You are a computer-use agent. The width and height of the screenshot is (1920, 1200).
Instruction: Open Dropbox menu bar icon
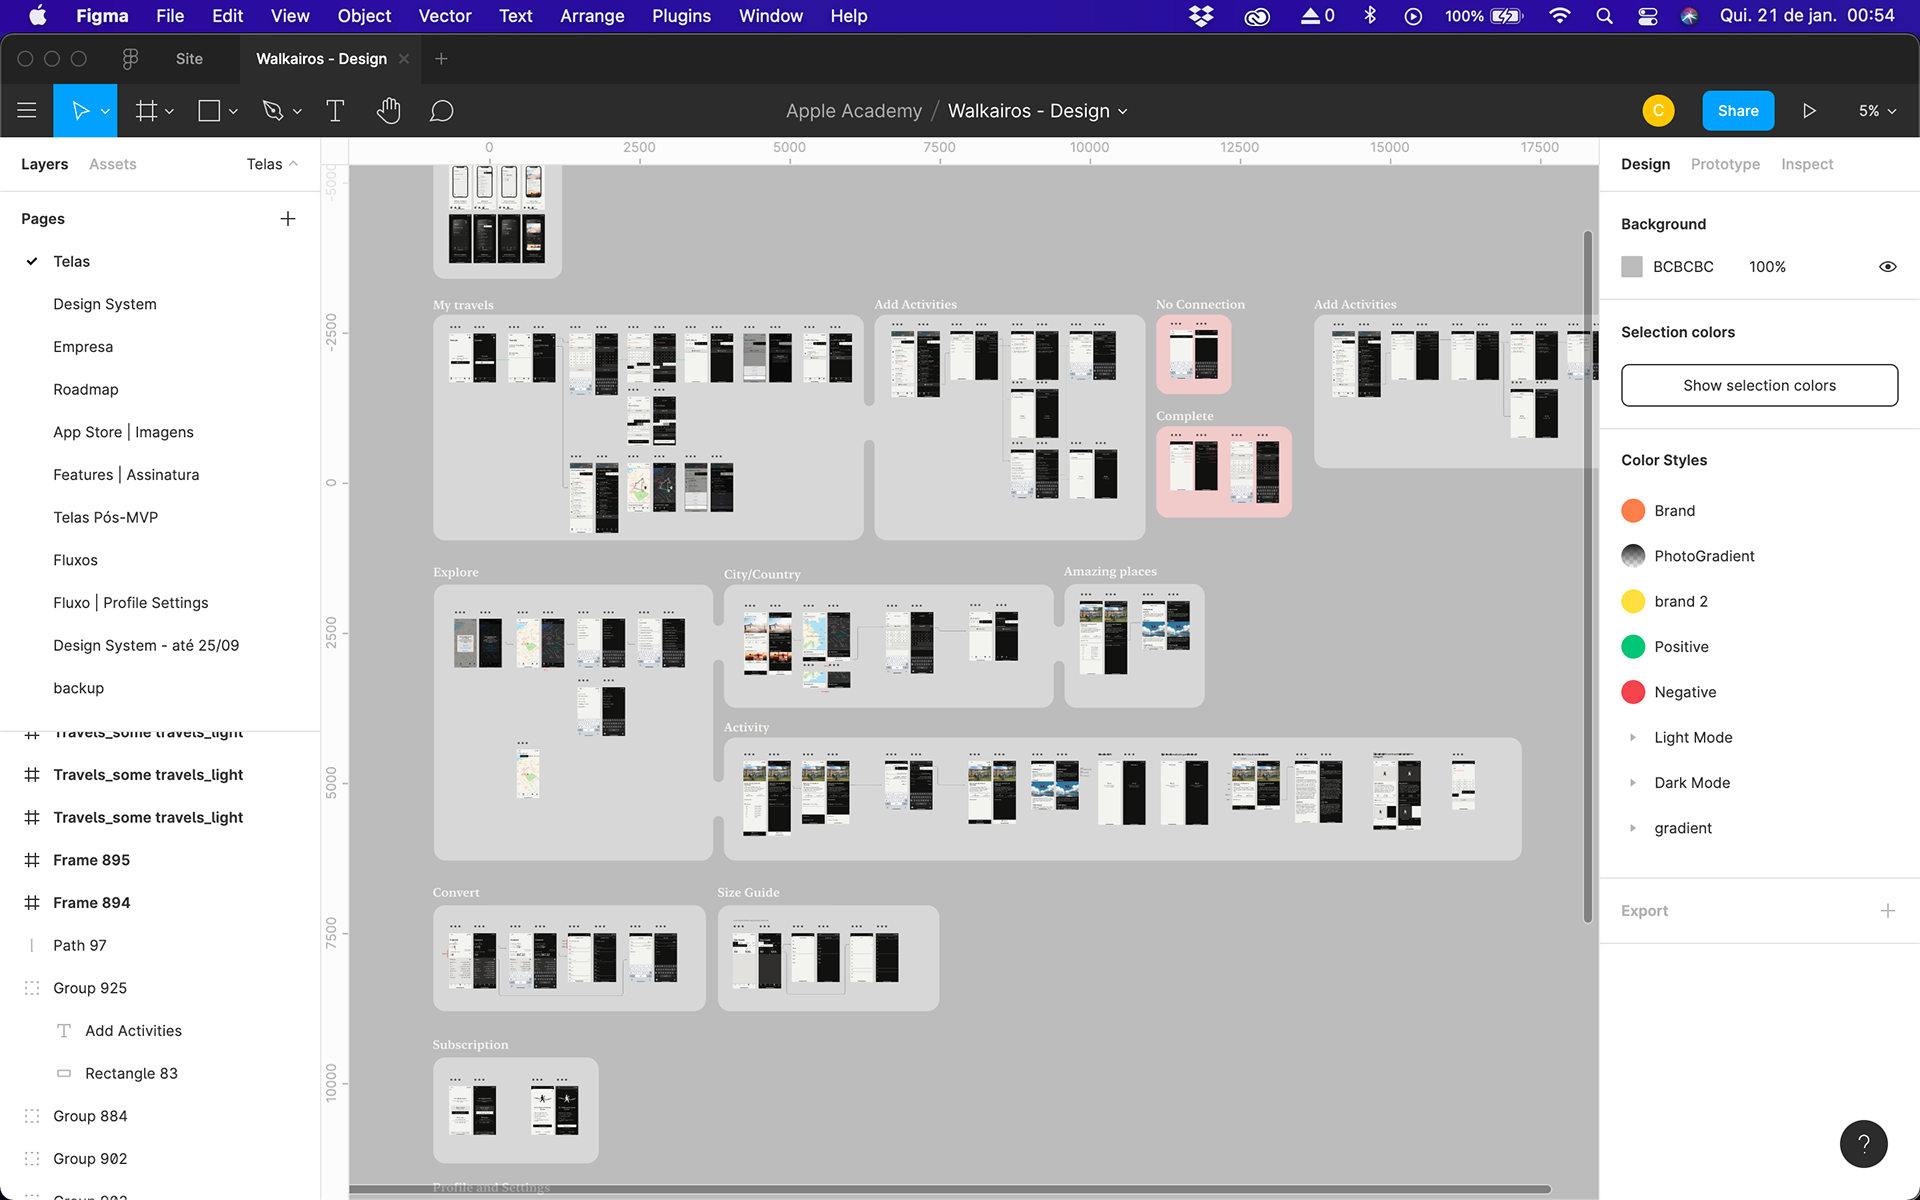click(x=1201, y=16)
